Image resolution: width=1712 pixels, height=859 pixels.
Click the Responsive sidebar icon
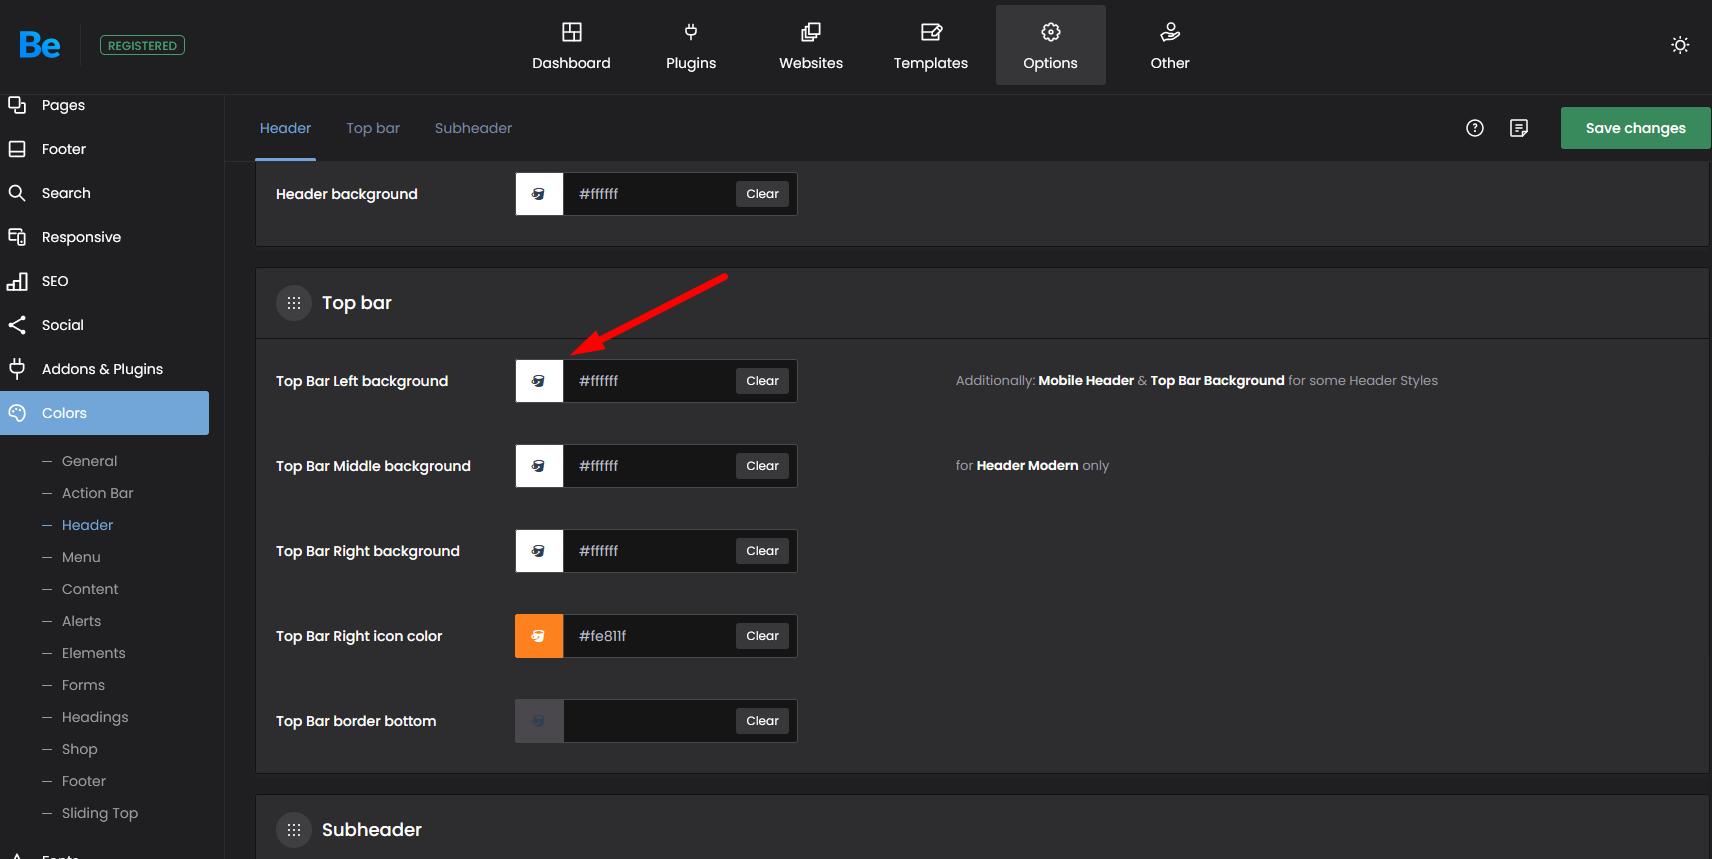pos(17,237)
